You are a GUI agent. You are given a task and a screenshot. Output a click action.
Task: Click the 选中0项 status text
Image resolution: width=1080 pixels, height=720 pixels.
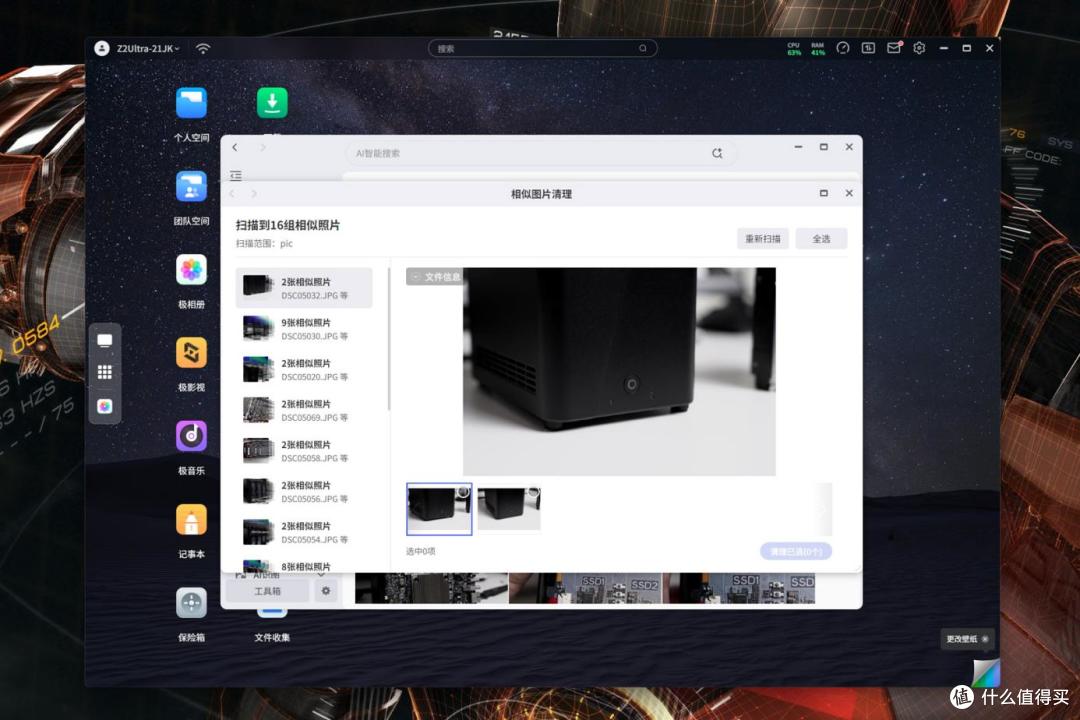420,551
